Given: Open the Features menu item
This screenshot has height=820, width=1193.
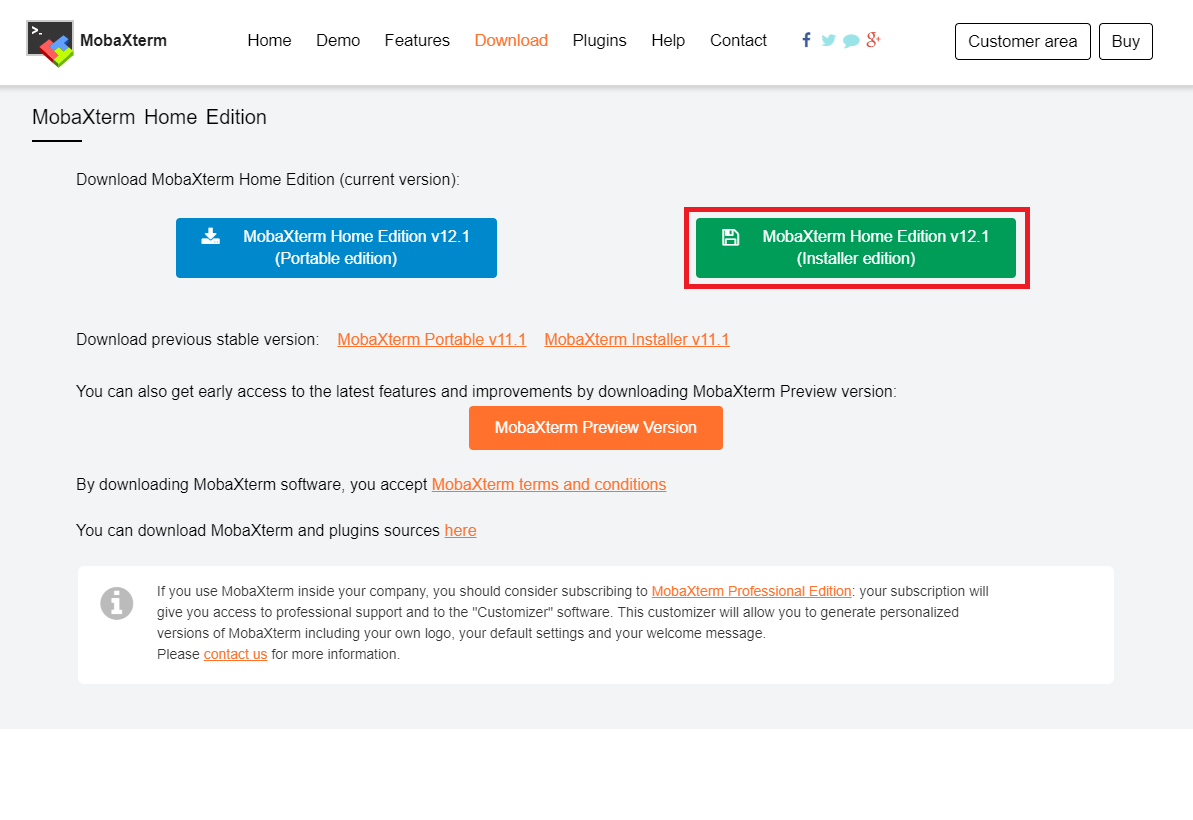Looking at the screenshot, I should point(417,40).
